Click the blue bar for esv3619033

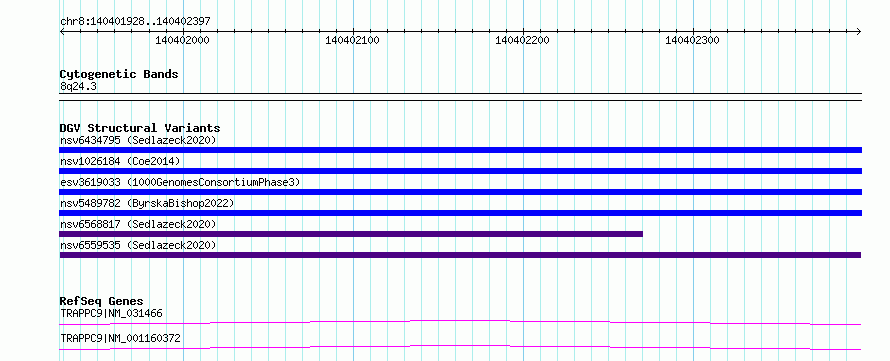click(460, 192)
